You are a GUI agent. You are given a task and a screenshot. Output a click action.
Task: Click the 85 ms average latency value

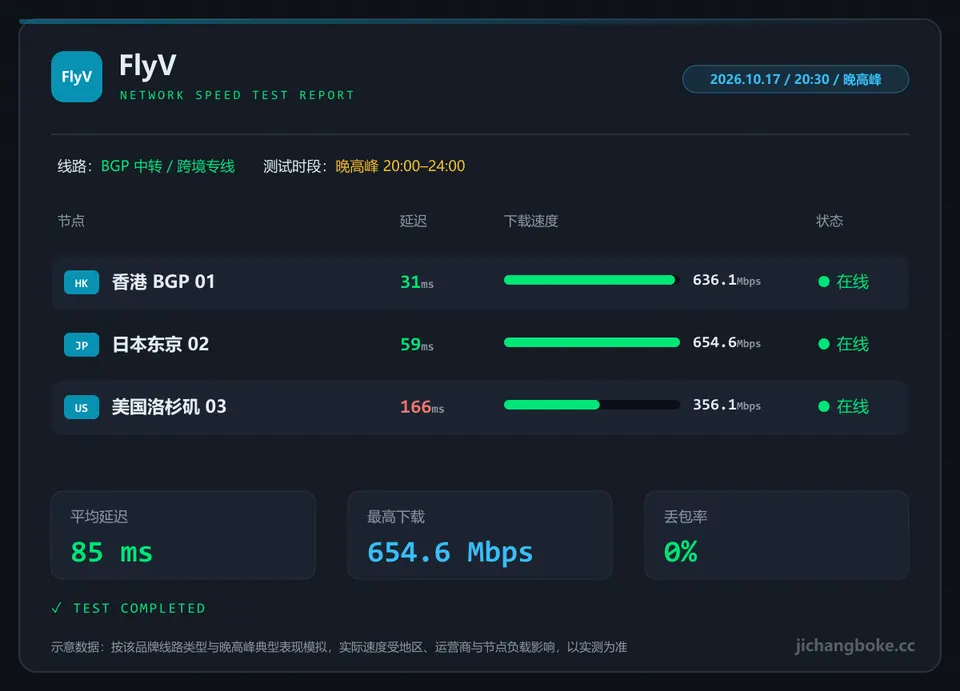pyautogui.click(x=111, y=553)
